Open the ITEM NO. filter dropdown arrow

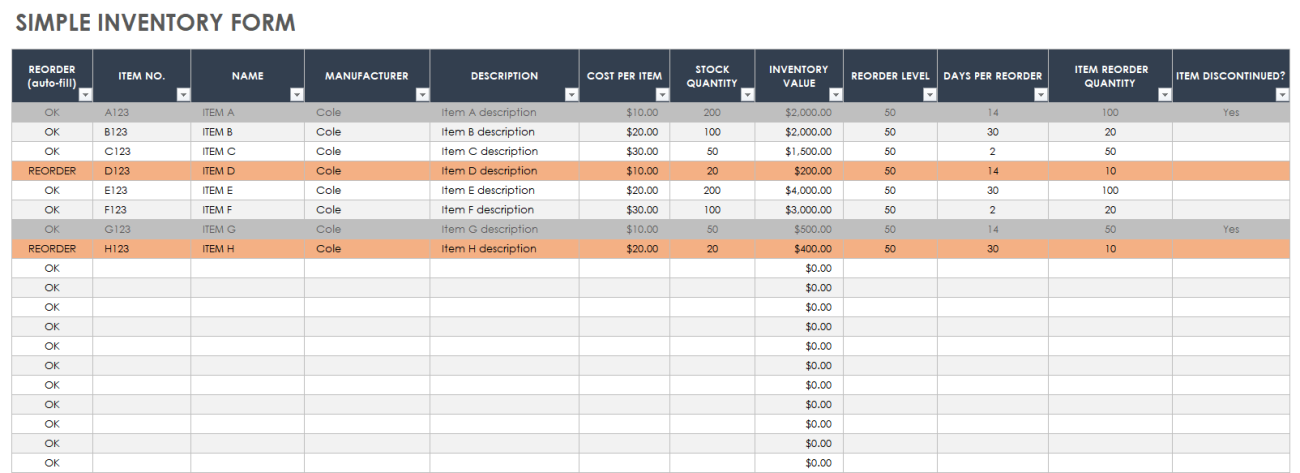(182, 95)
